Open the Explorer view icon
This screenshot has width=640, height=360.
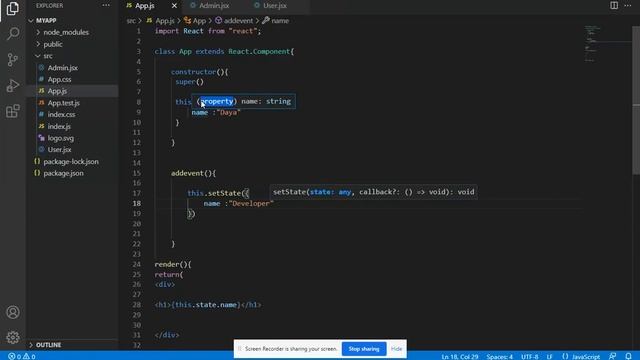pyautogui.click(x=13, y=8)
